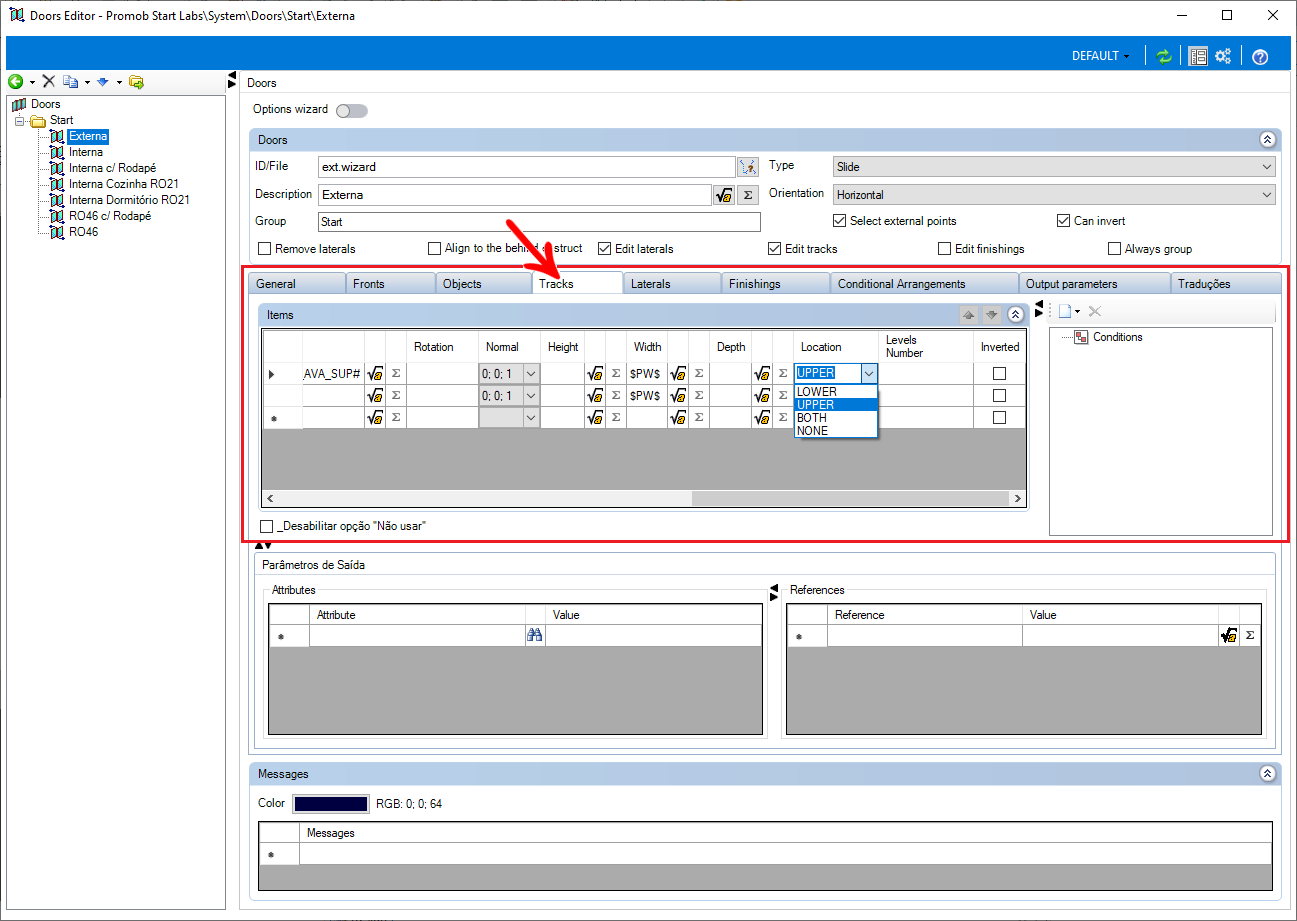Collapse the Items panel using its chevron
The height and width of the screenshot is (921, 1297).
pyautogui.click(x=1015, y=314)
